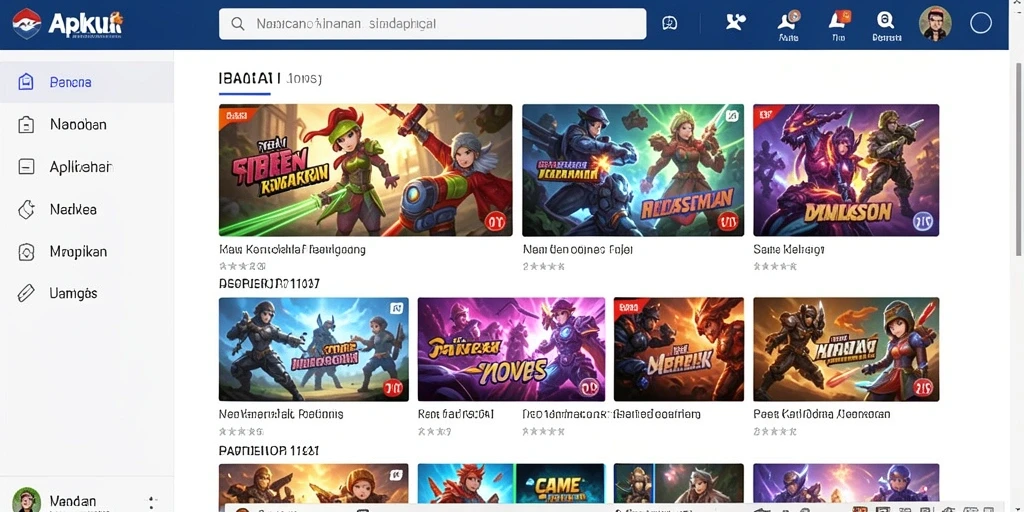This screenshot has width=1024, height=512.
Task: Open the 'Fibeen' green-hat heroine game thumbnail
Action: (x=365, y=170)
